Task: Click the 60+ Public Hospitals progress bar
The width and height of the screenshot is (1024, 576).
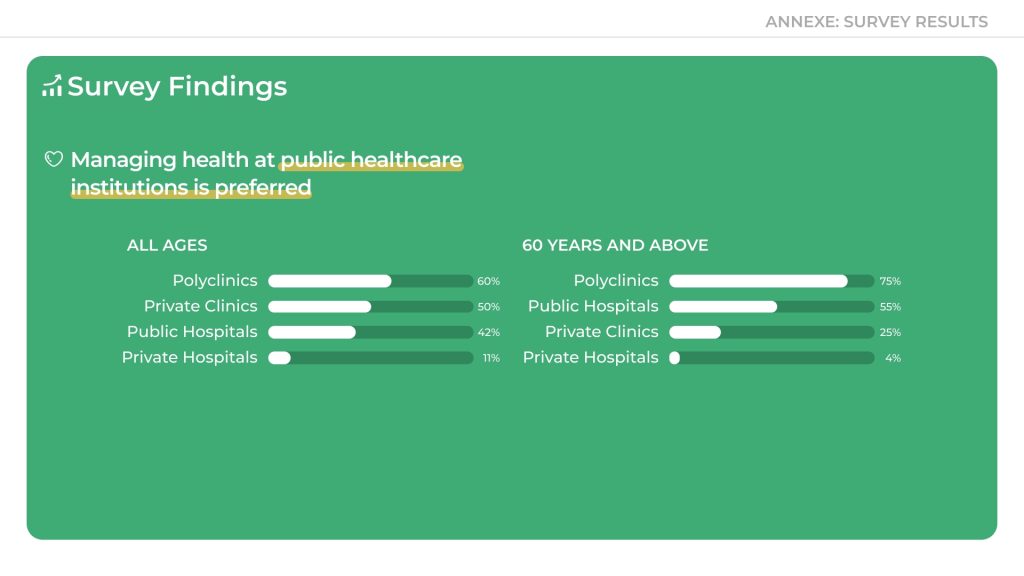Action: [771, 307]
